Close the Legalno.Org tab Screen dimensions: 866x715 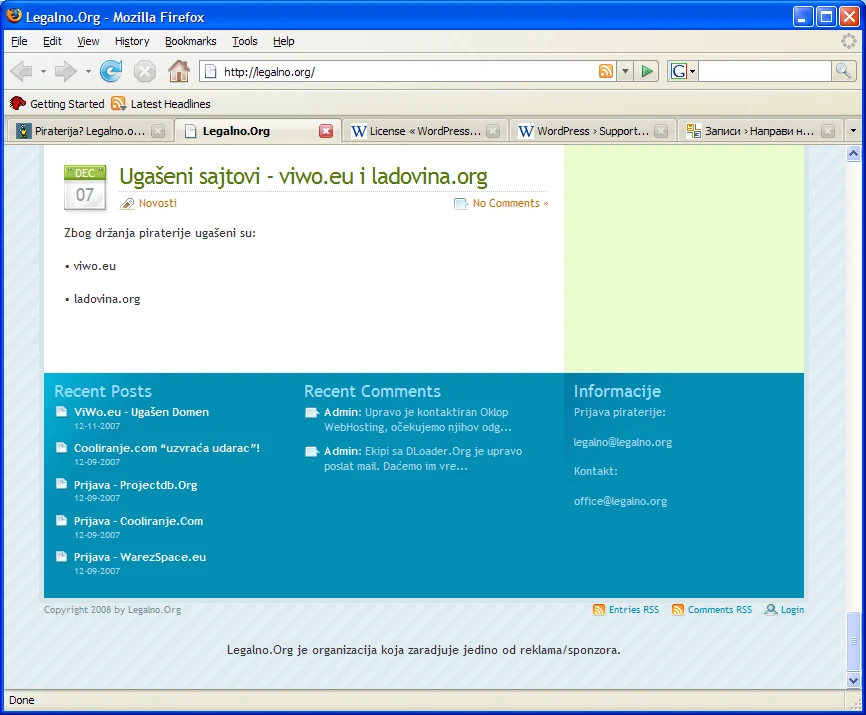(x=326, y=131)
